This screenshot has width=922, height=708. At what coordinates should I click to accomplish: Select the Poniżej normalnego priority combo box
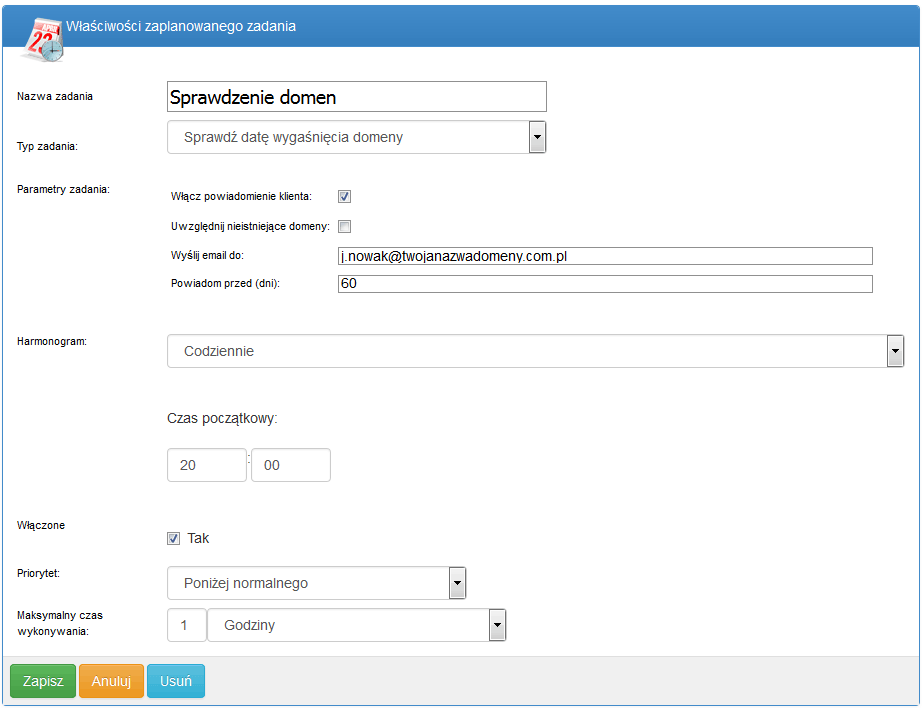point(316,583)
